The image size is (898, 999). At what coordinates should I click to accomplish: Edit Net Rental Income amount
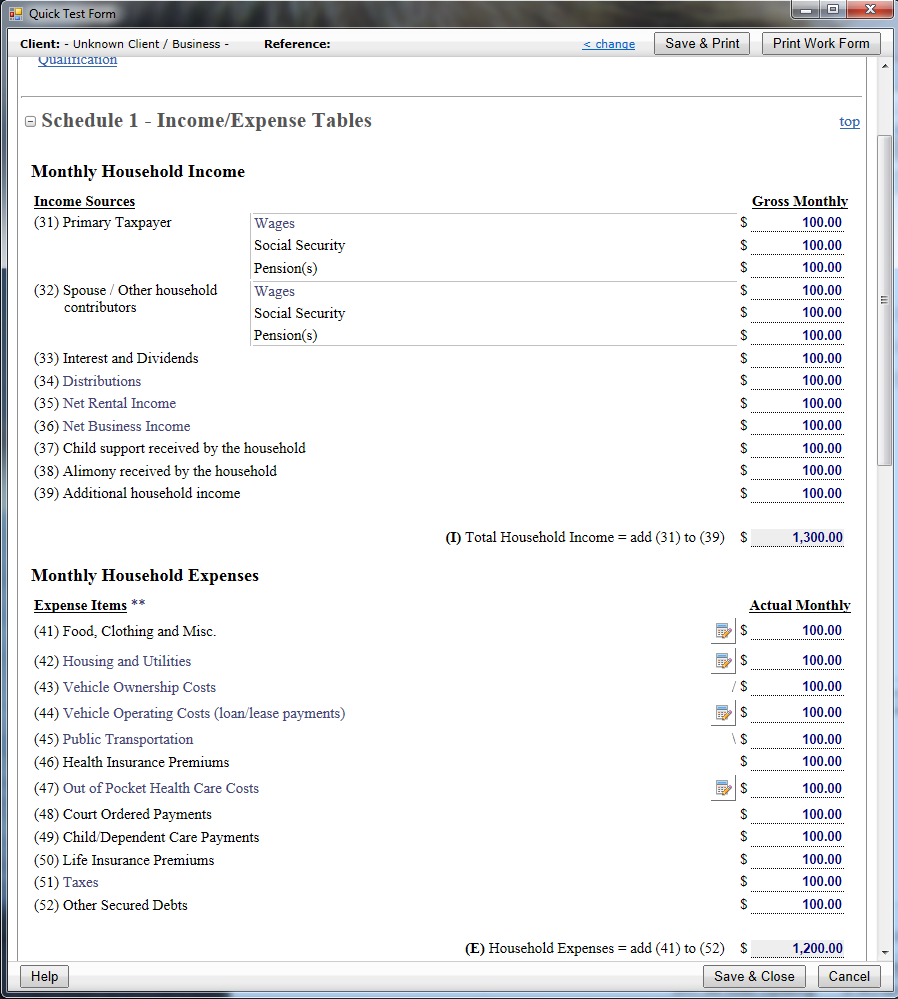797,403
